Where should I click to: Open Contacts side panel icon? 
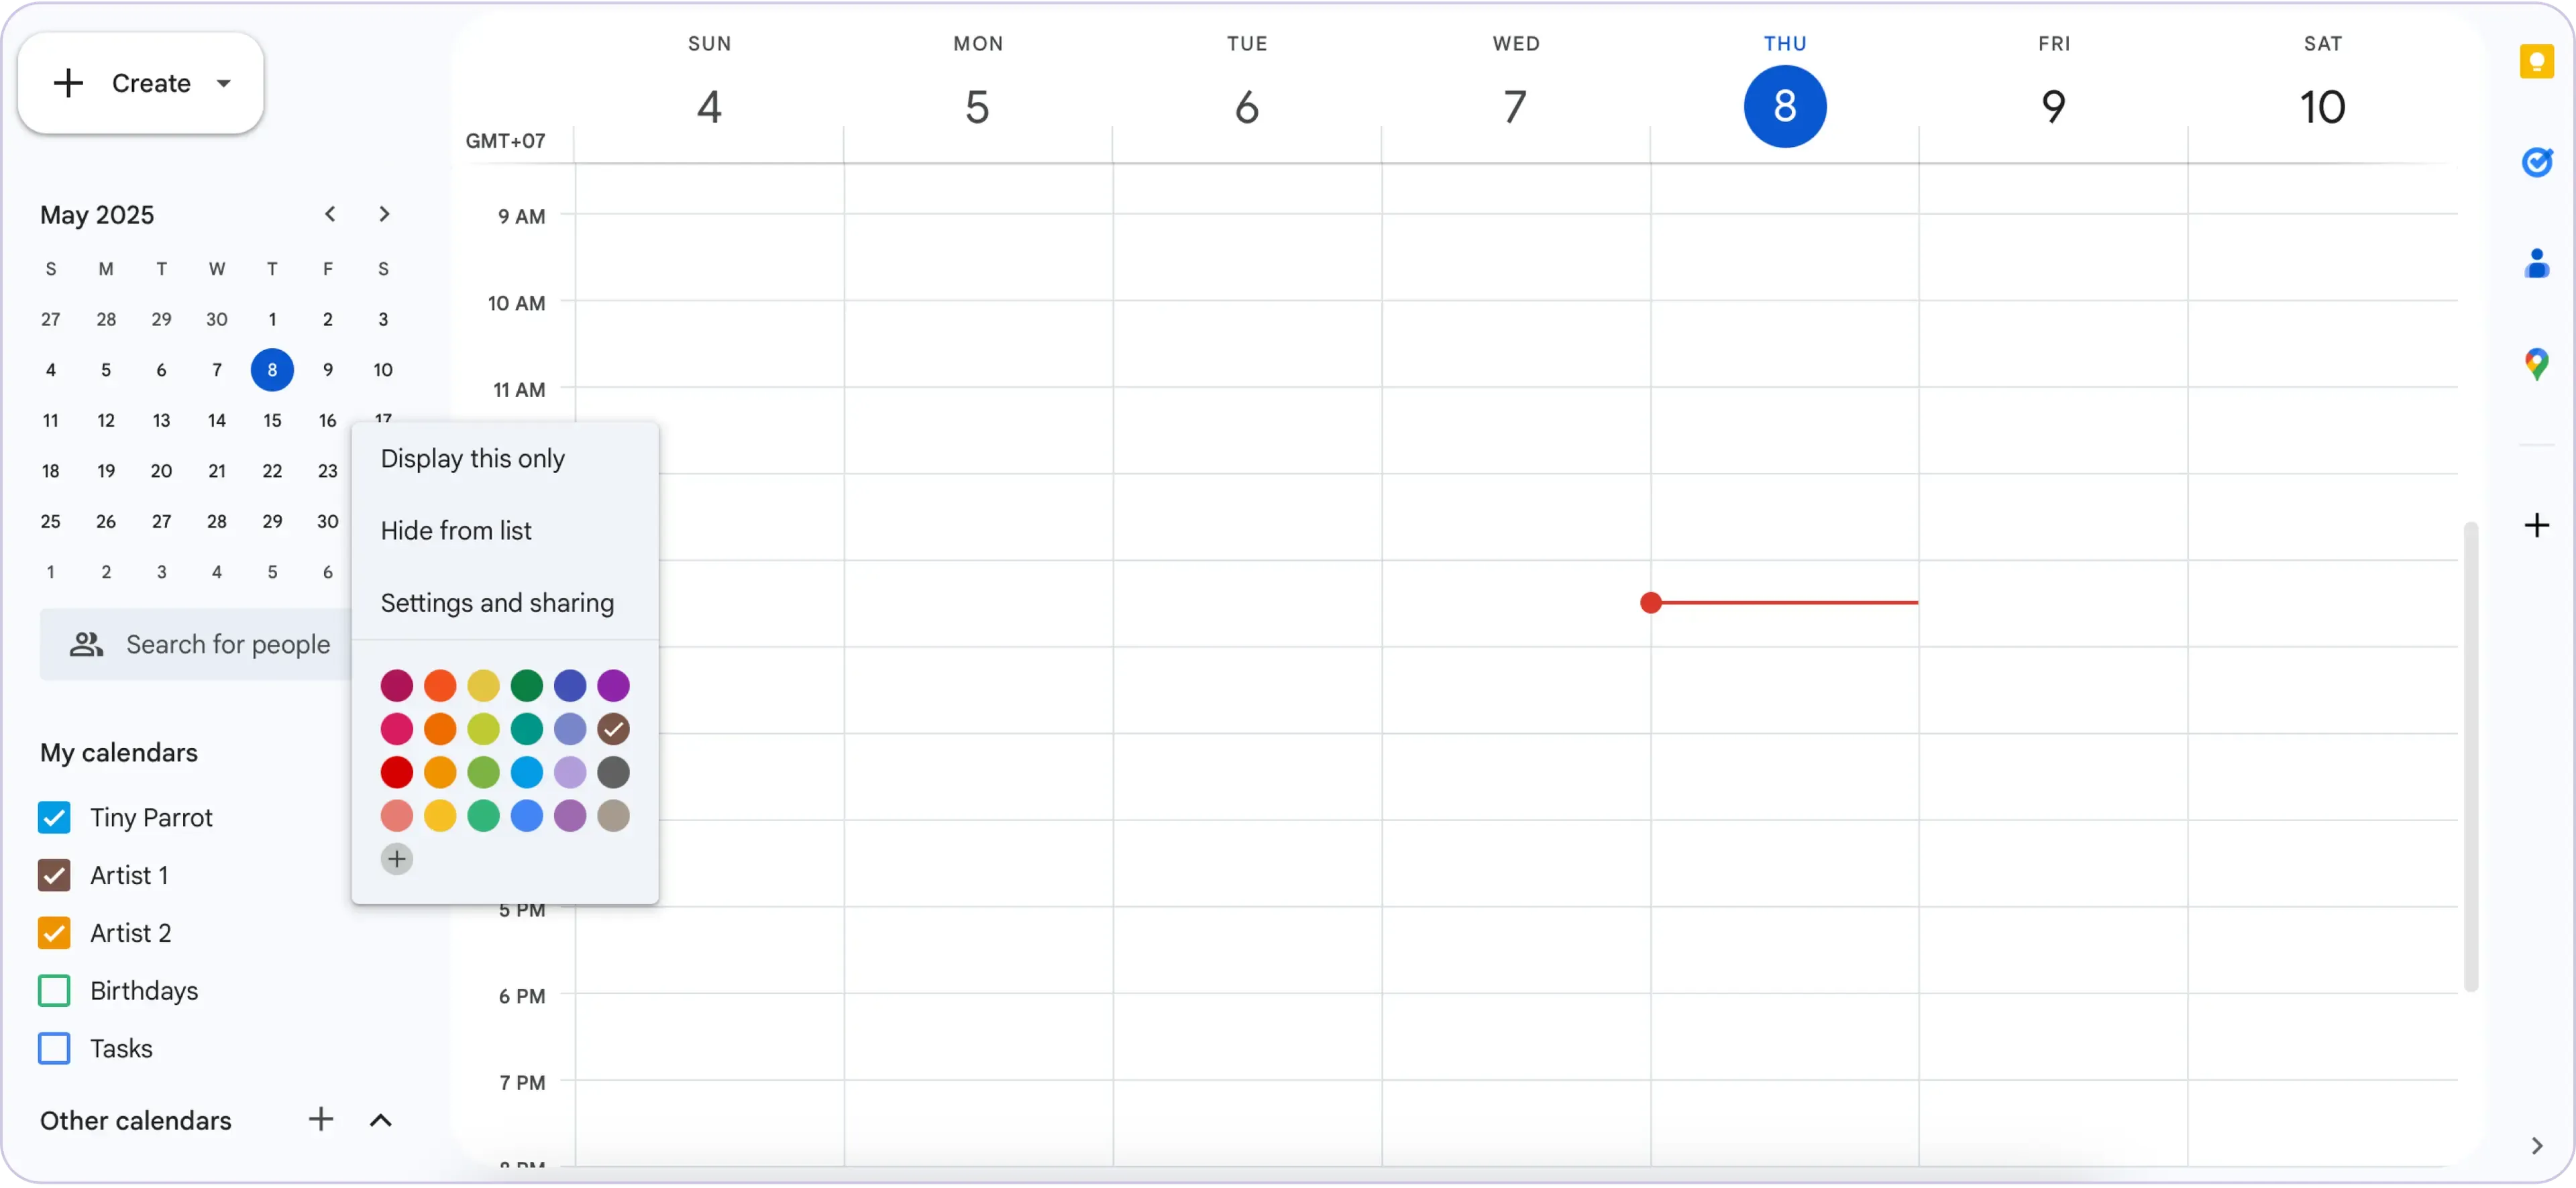[2536, 264]
